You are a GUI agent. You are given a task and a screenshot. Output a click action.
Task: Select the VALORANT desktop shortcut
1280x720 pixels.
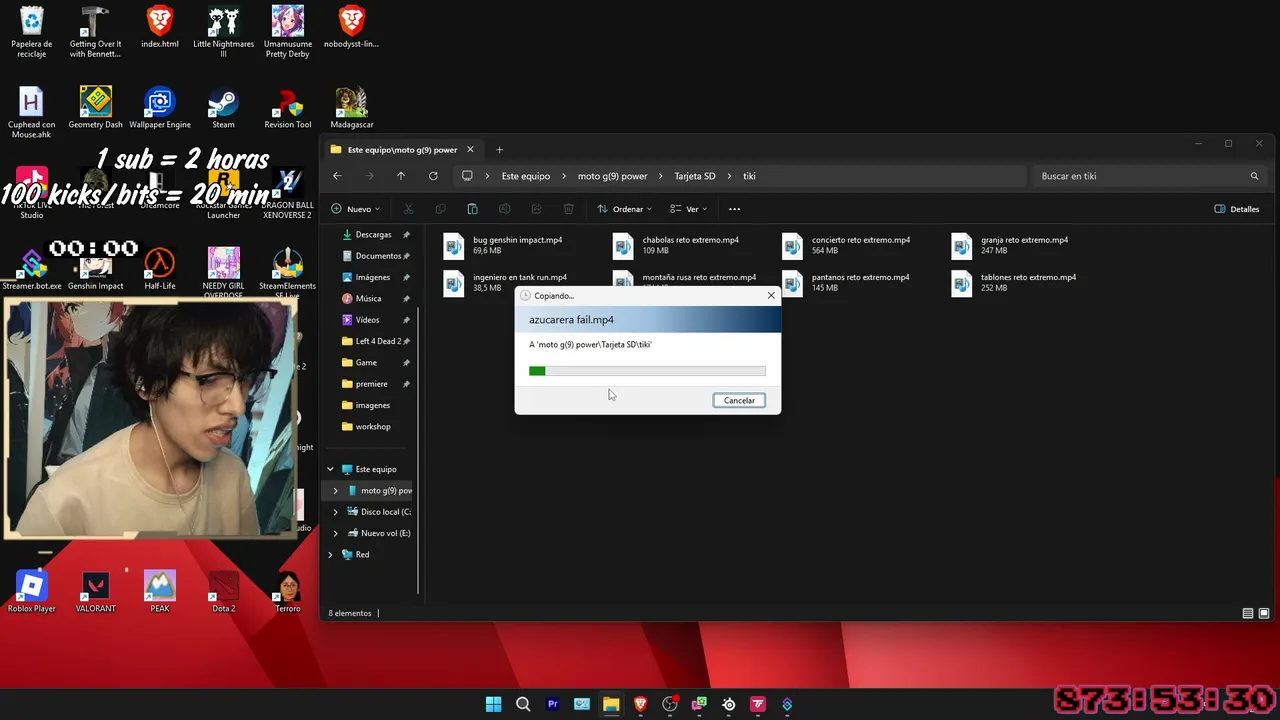(x=96, y=592)
